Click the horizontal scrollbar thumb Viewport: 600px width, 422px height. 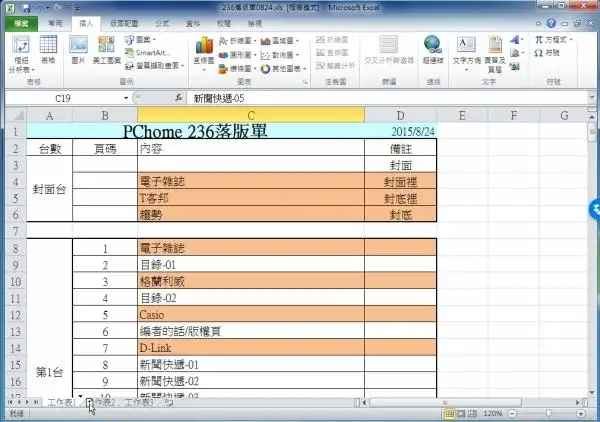445,402
